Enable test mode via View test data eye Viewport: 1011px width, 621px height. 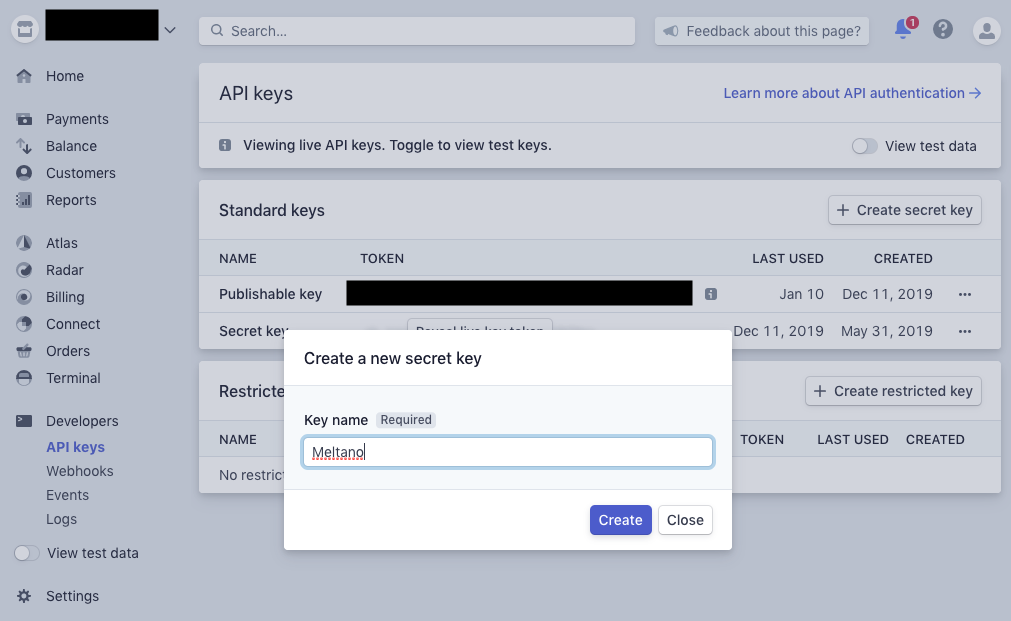point(27,553)
